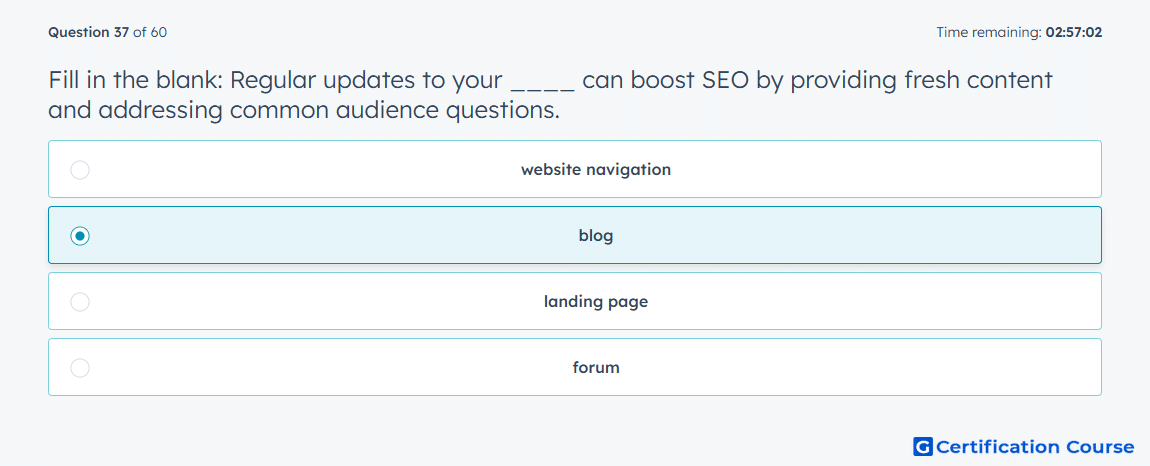
Task: Select the forum radio button
Action: pyautogui.click(x=80, y=368)
